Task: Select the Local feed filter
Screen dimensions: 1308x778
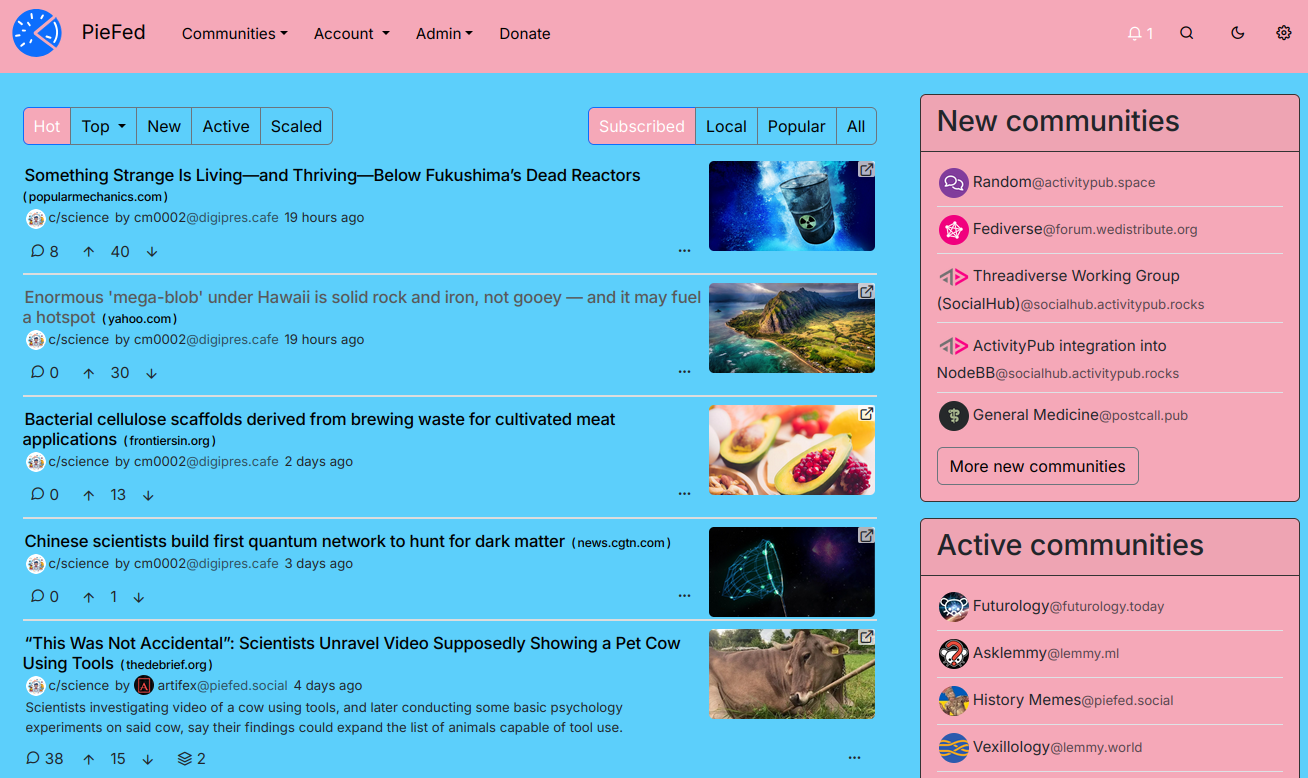Action: click(725, 126)
